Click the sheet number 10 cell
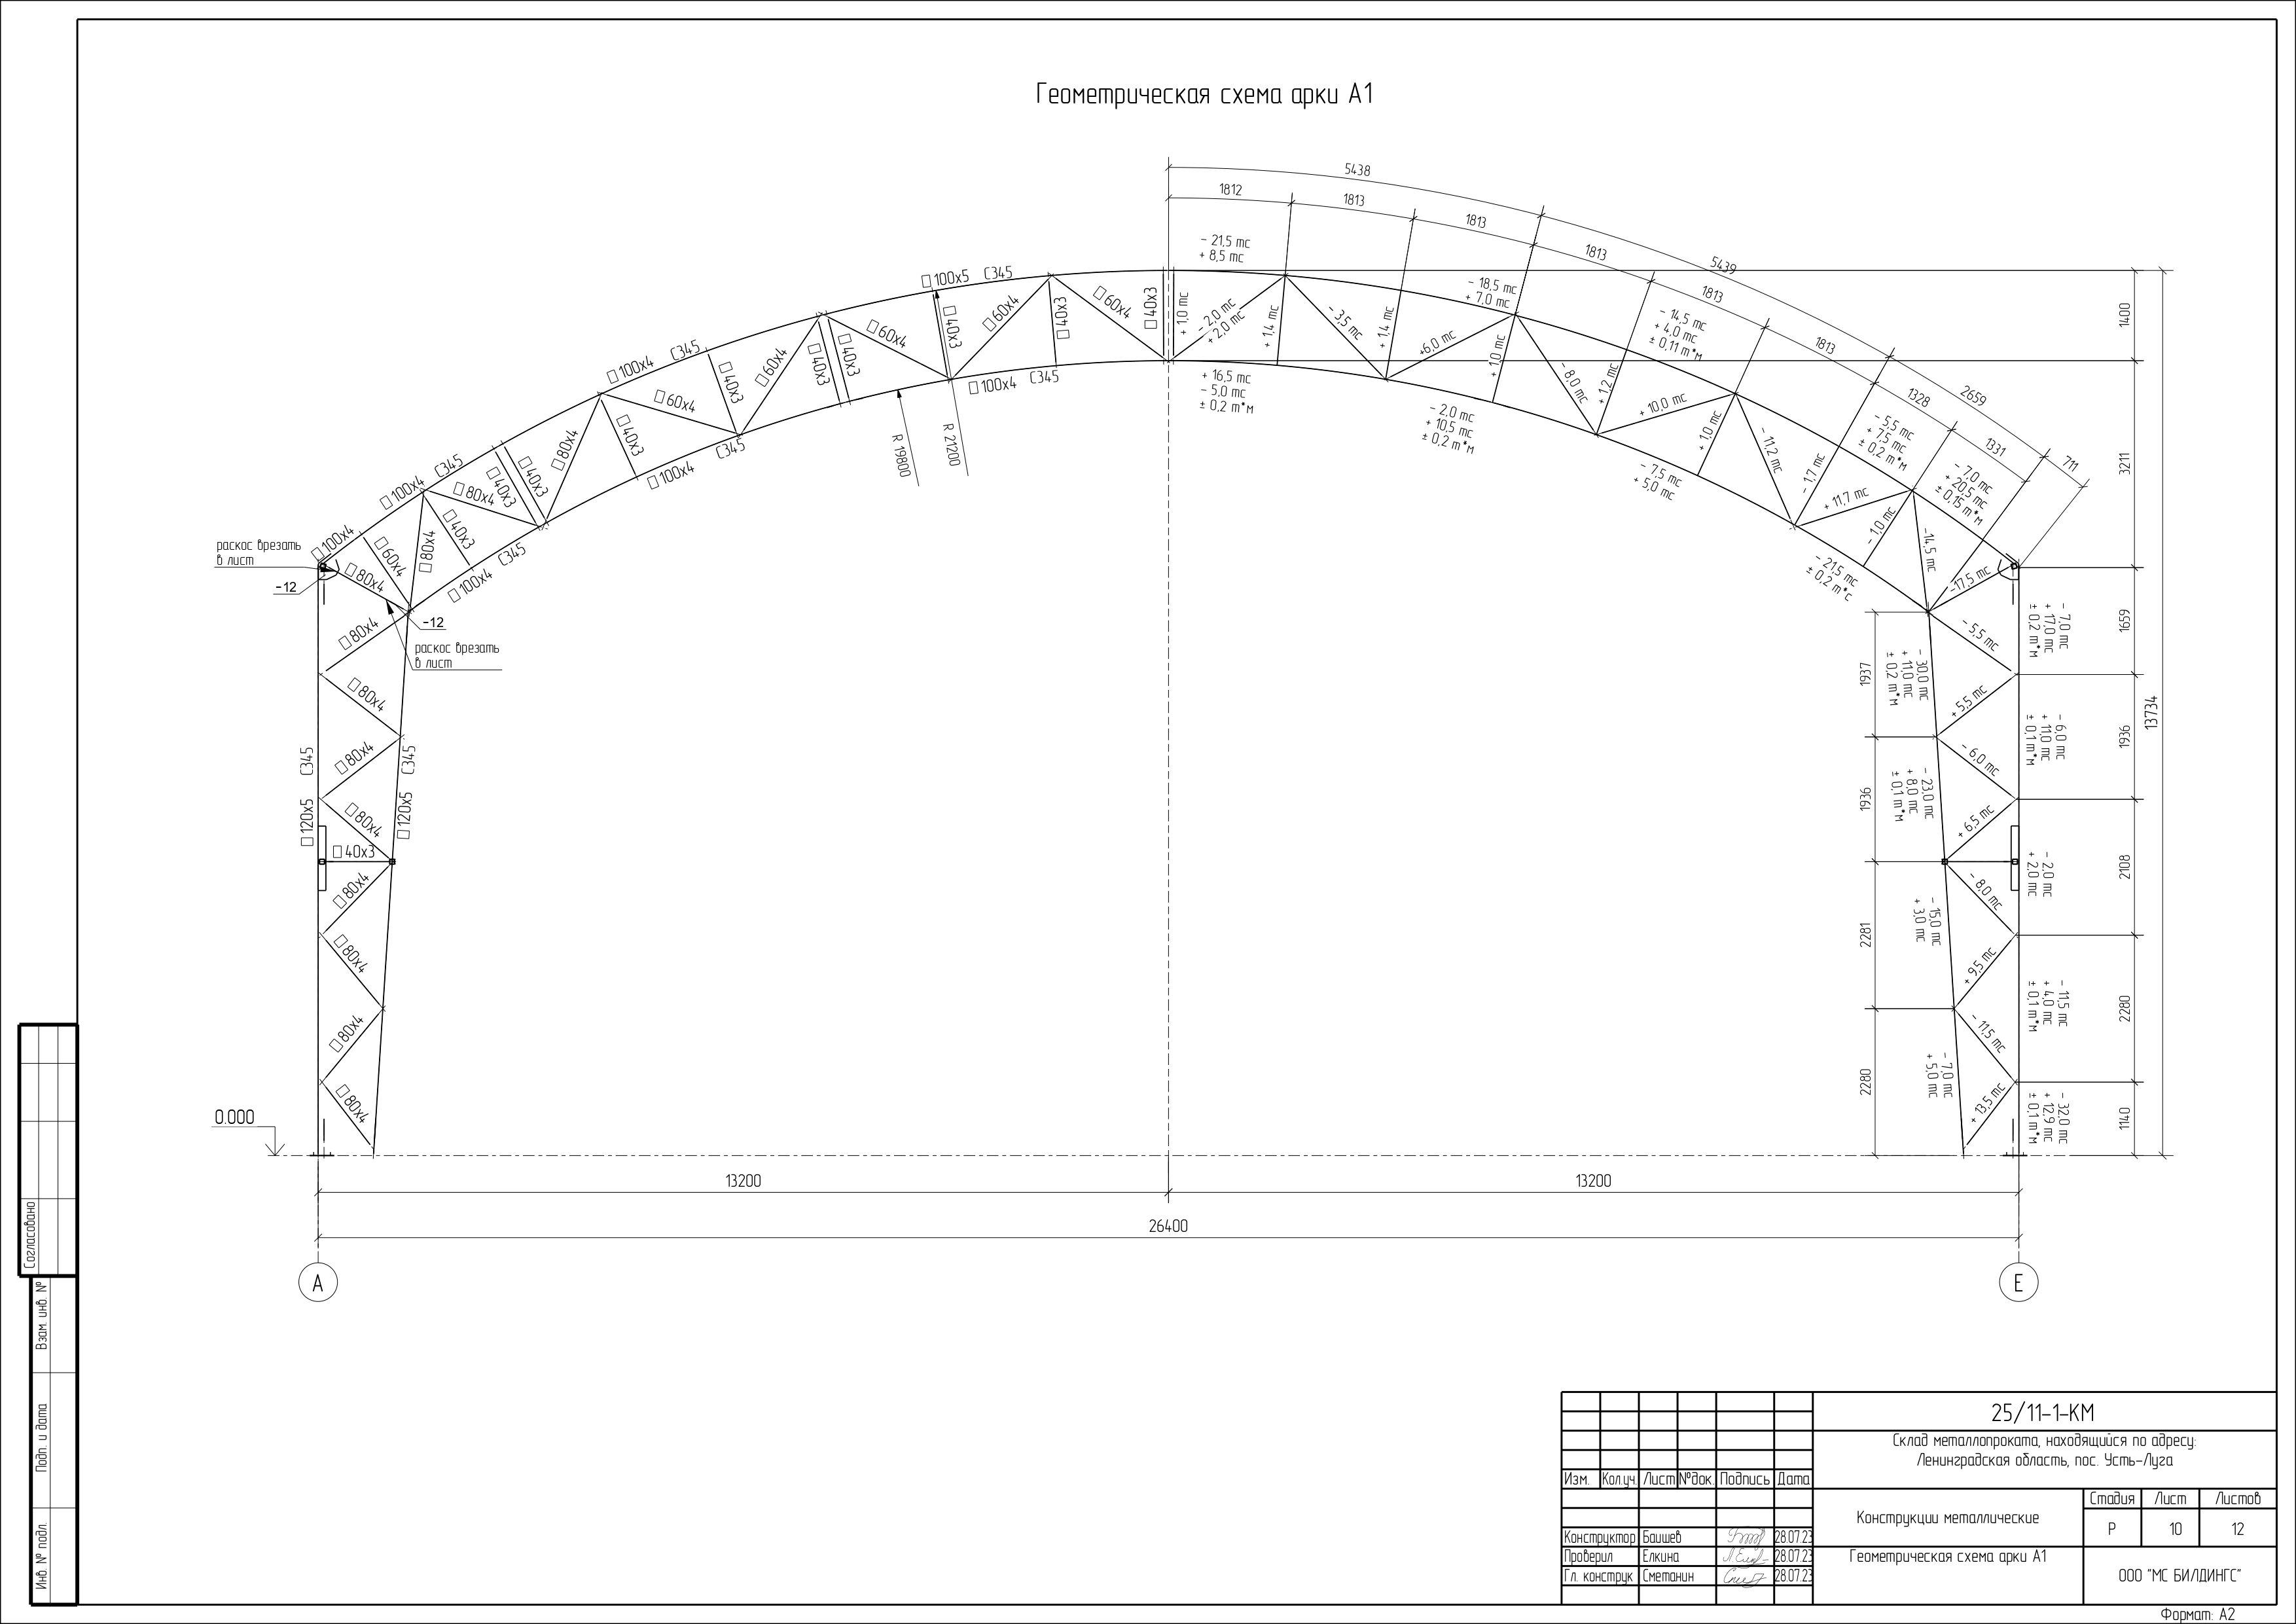The width and height of the screenshot is (2296, 1624). tap(2175, 1529)
